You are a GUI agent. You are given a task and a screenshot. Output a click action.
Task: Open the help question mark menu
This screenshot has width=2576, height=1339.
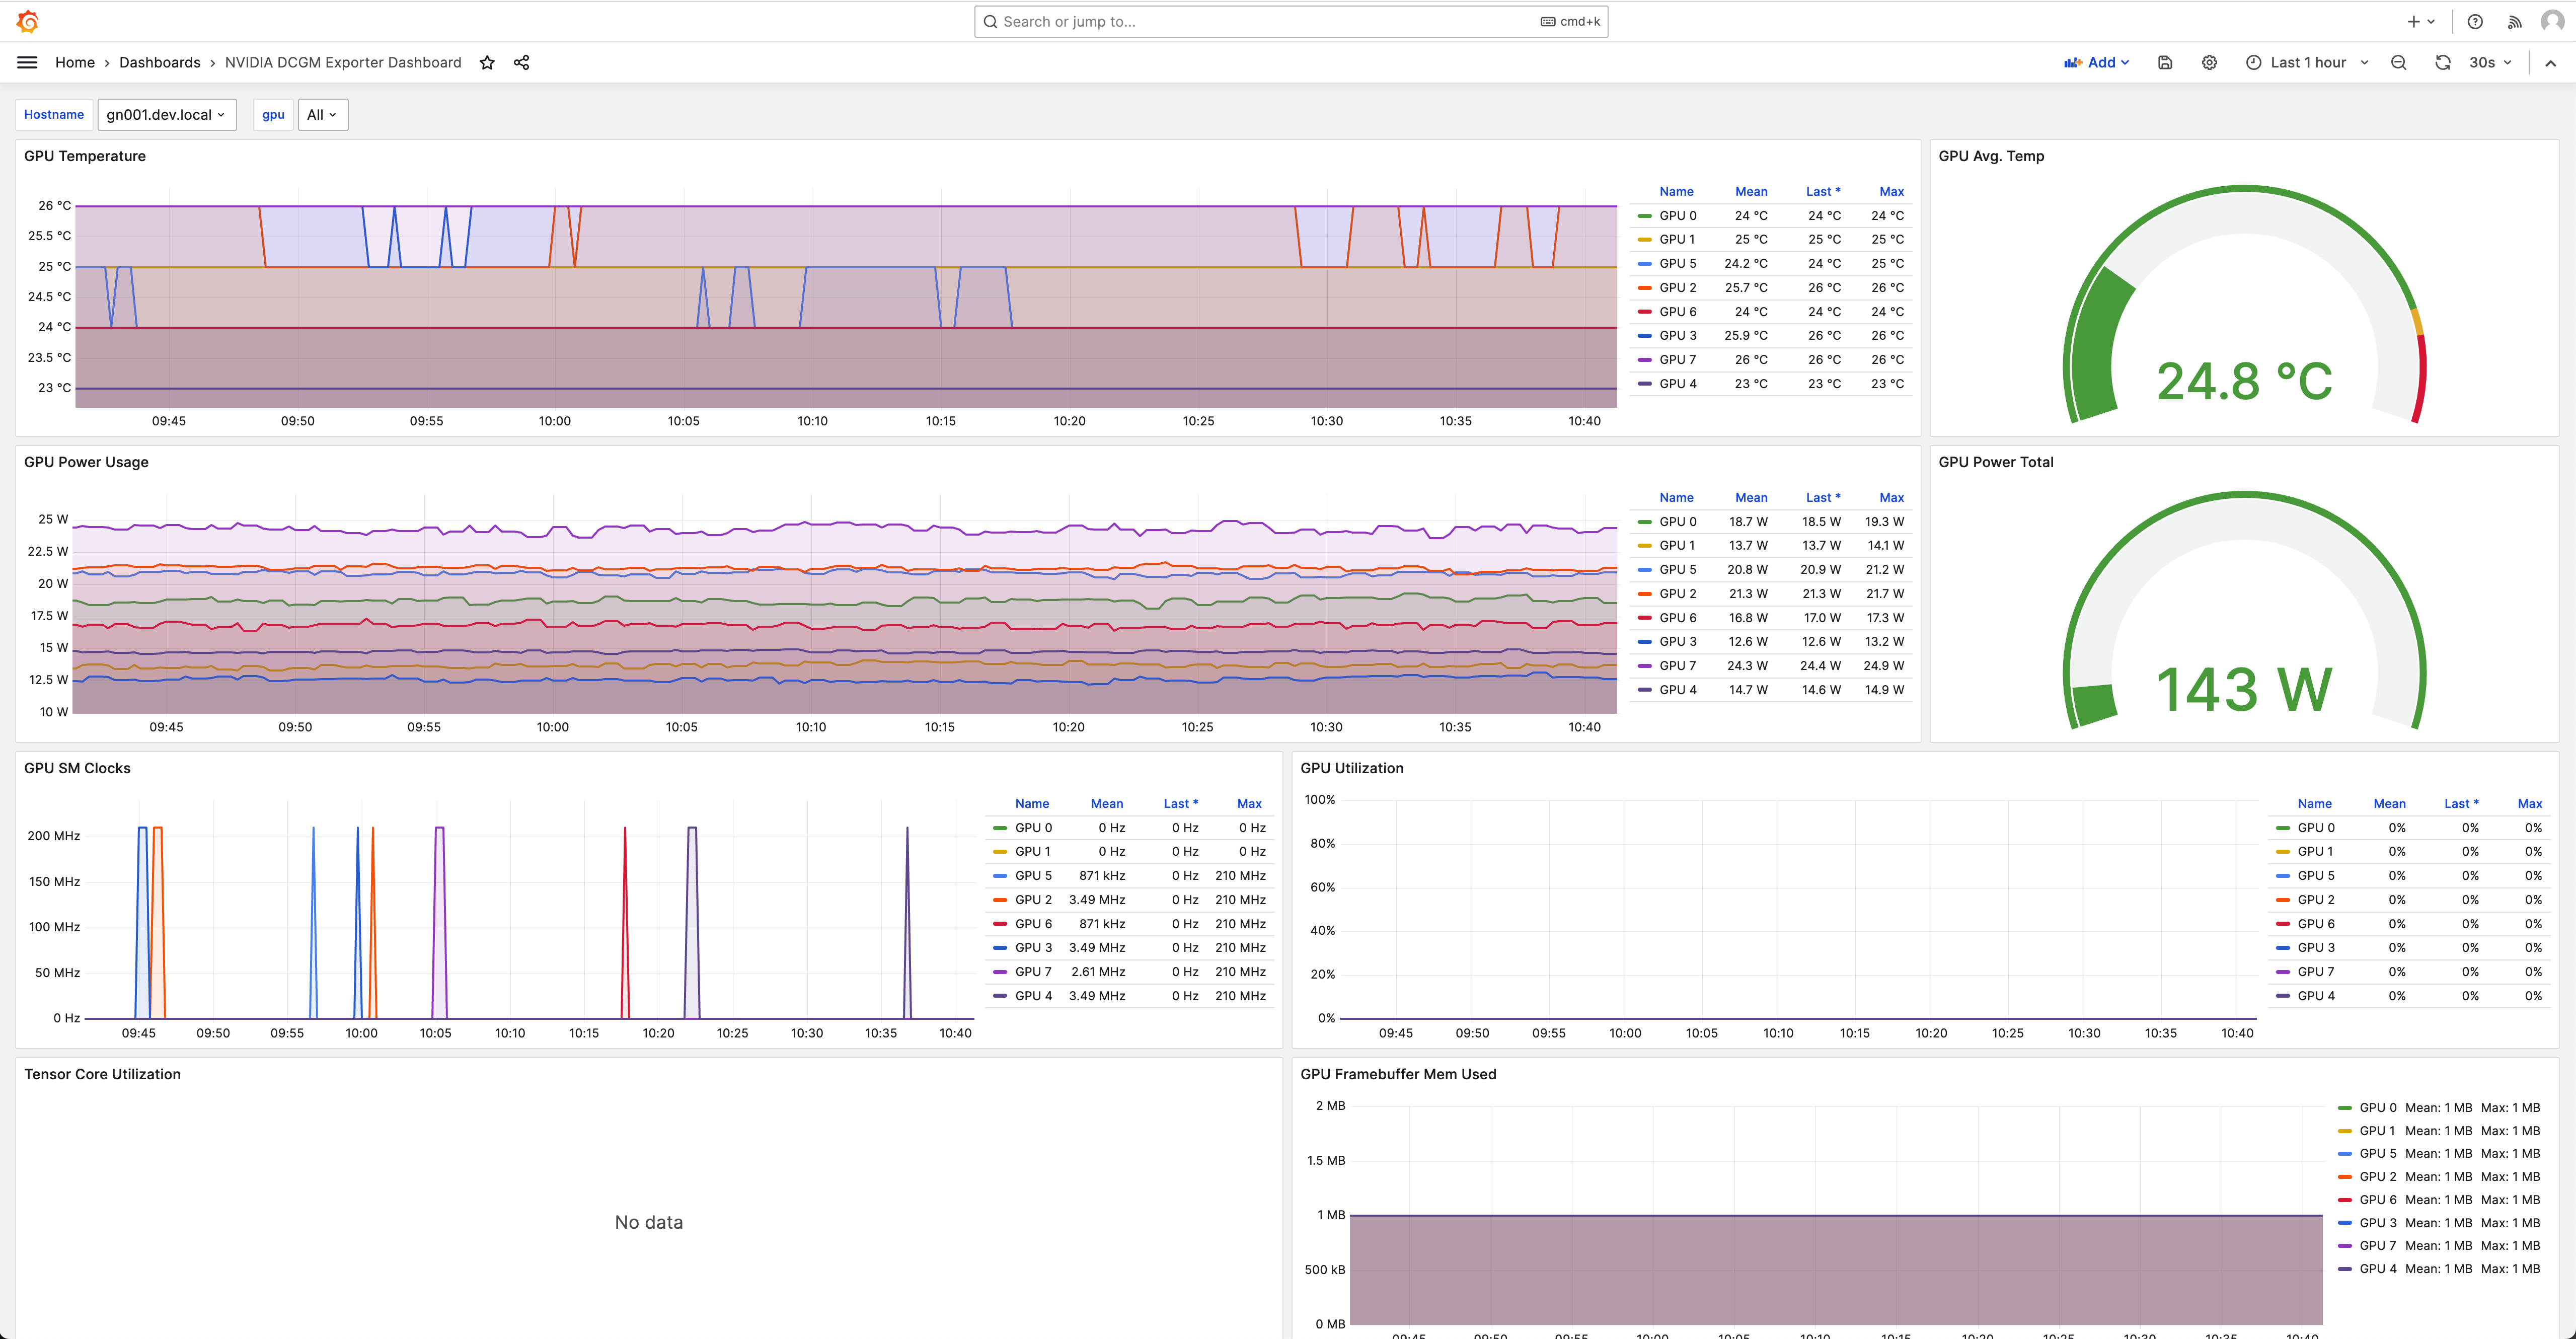[x=2475, y=21]
